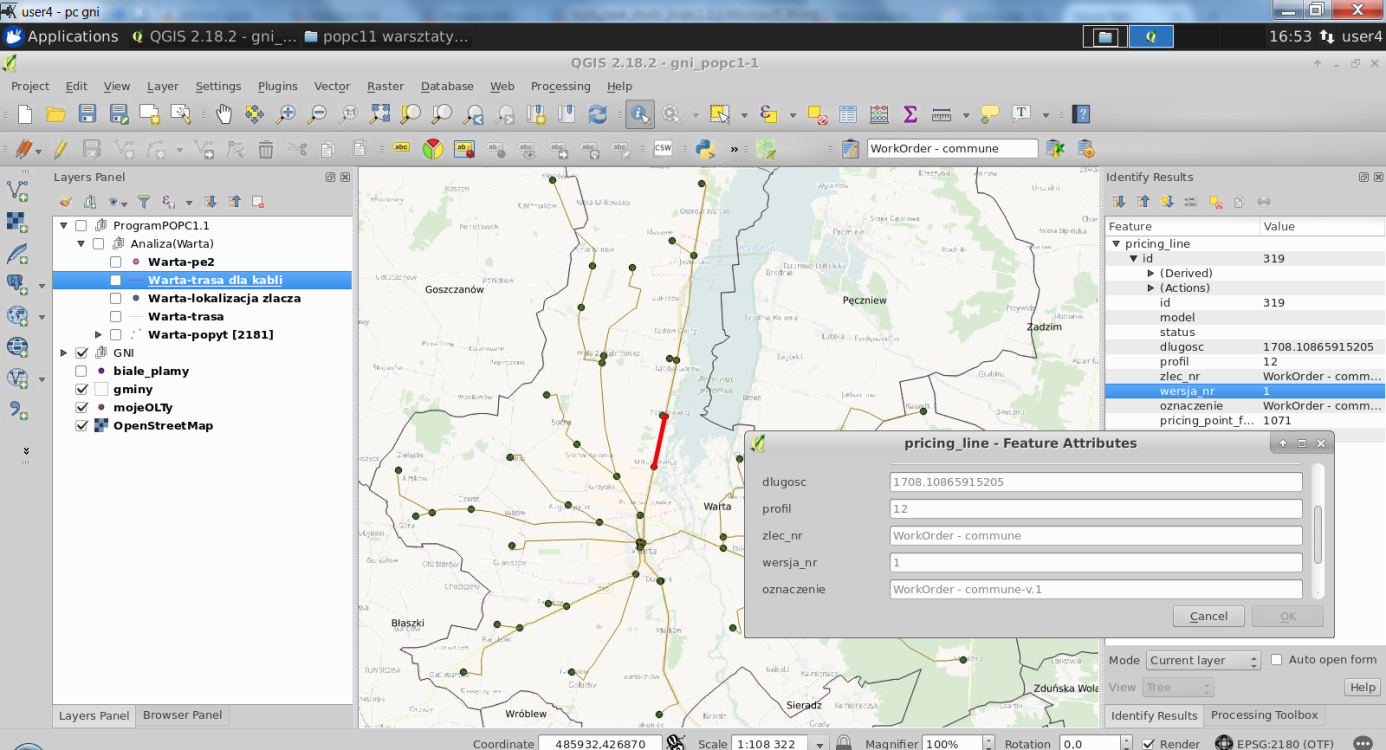
Task: Open the Field Calculator abacus icon
Action: 879,114
